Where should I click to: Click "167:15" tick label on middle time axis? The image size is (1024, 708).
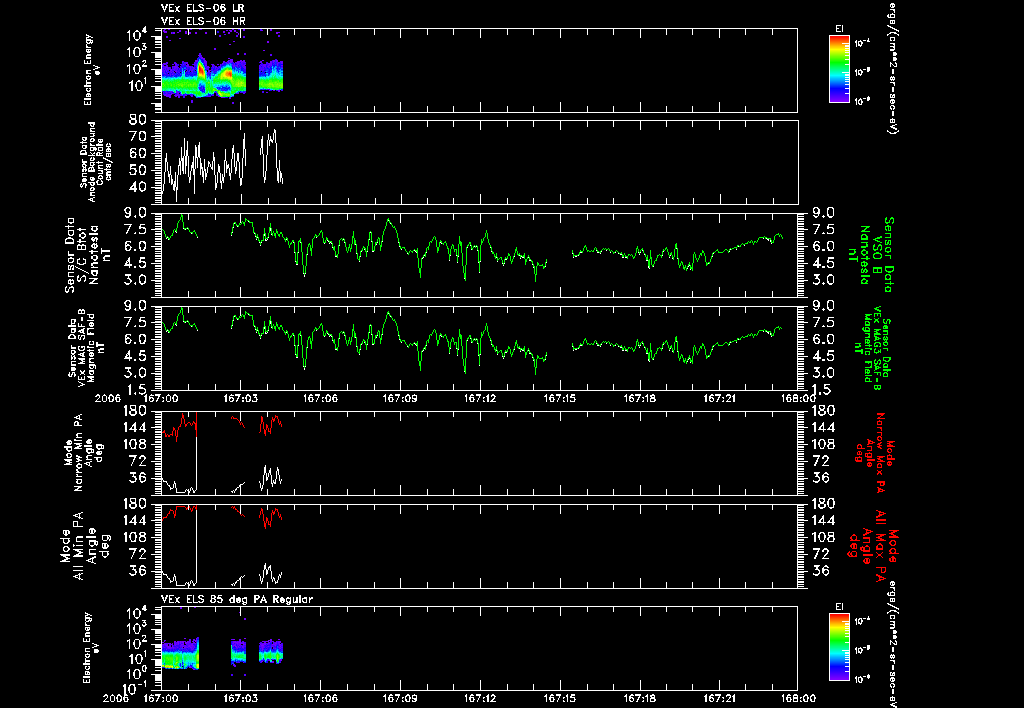[560, 398]
